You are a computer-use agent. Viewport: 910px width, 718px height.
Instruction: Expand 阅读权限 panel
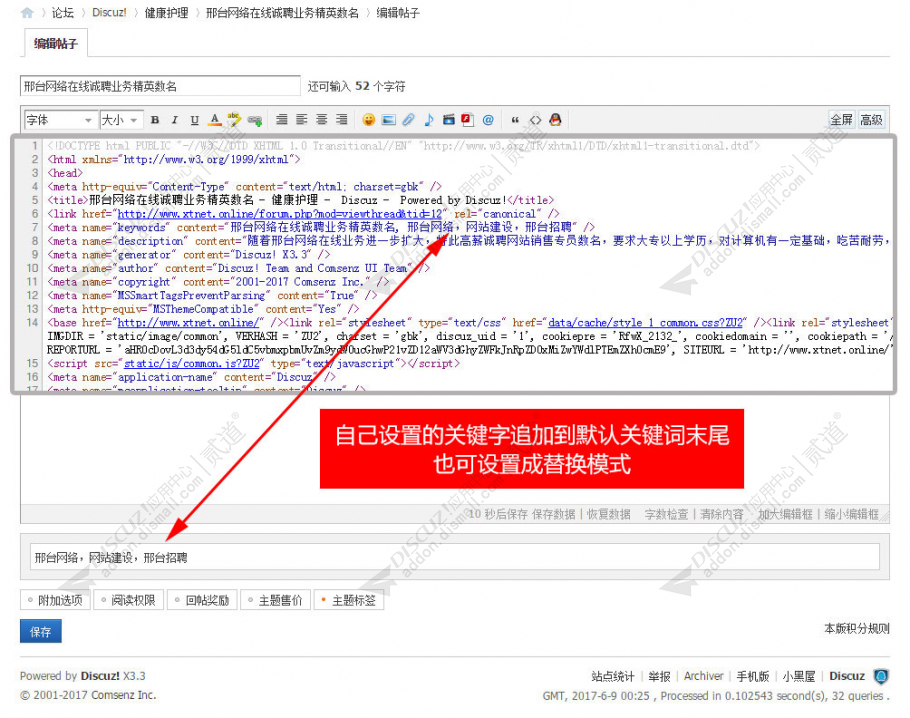128,600
